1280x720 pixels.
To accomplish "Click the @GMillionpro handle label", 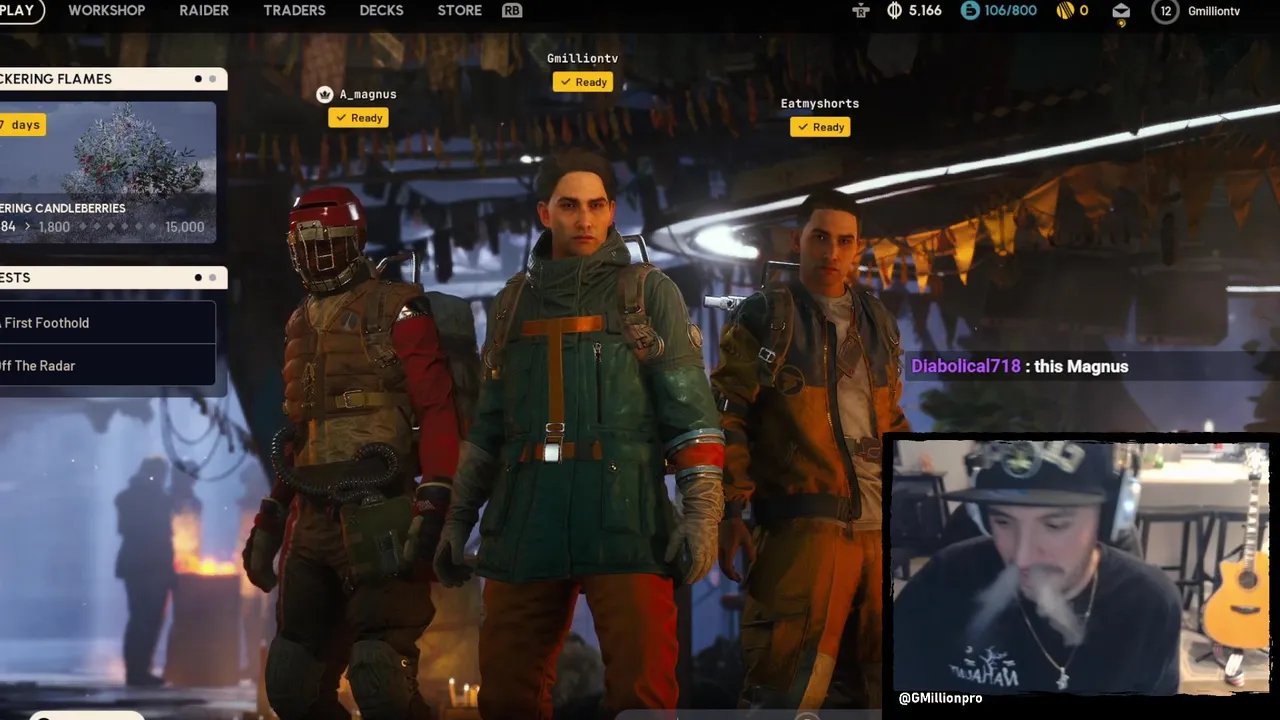I will pos(940,698).
